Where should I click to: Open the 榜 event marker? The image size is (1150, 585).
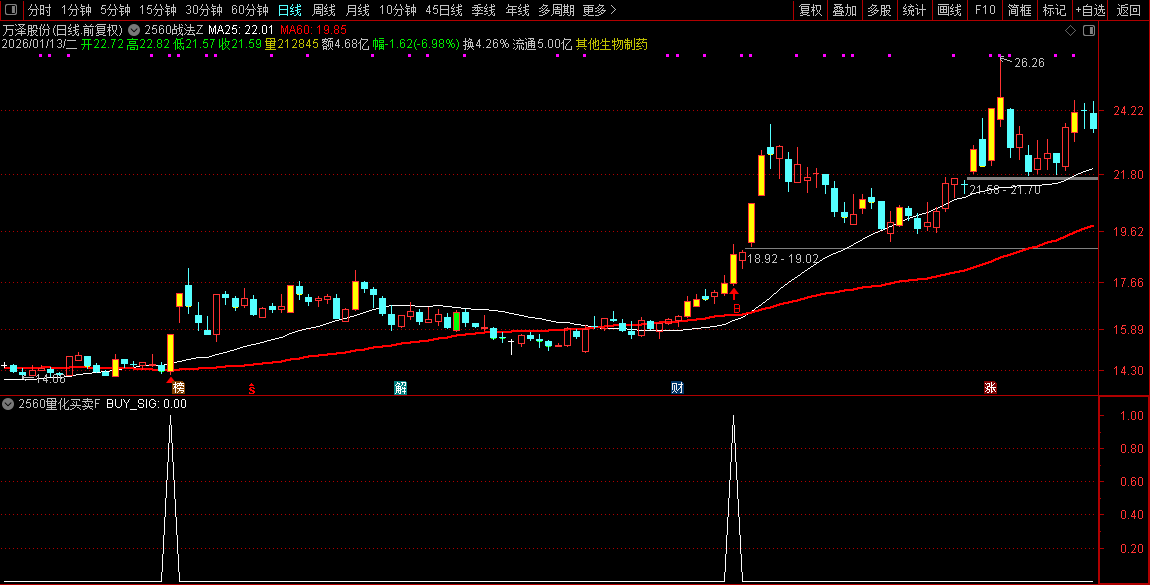tap(178, 388)
